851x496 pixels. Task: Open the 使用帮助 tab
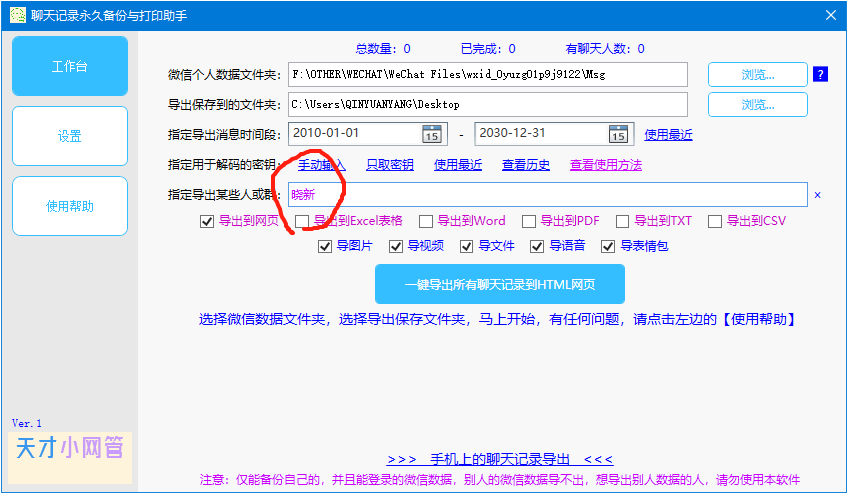pos(70,206)
